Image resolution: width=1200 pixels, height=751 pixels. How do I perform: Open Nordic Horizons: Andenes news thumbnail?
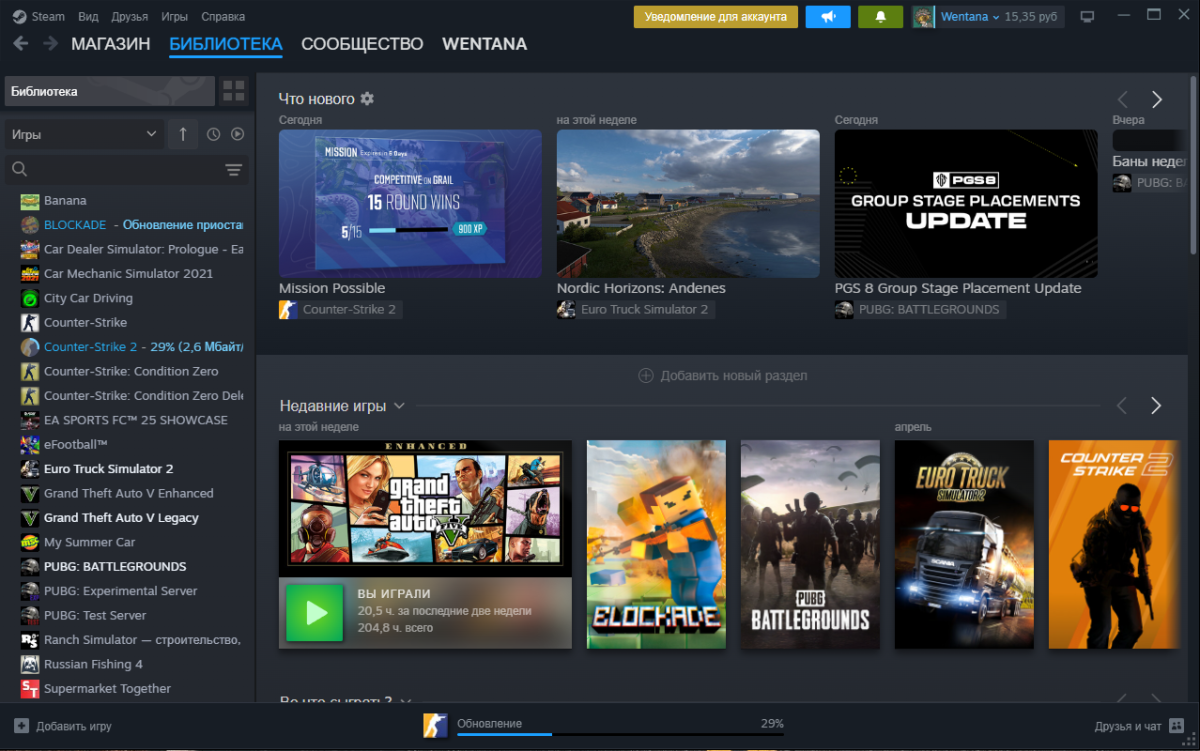pyautogui.click(x=688, y=204)
